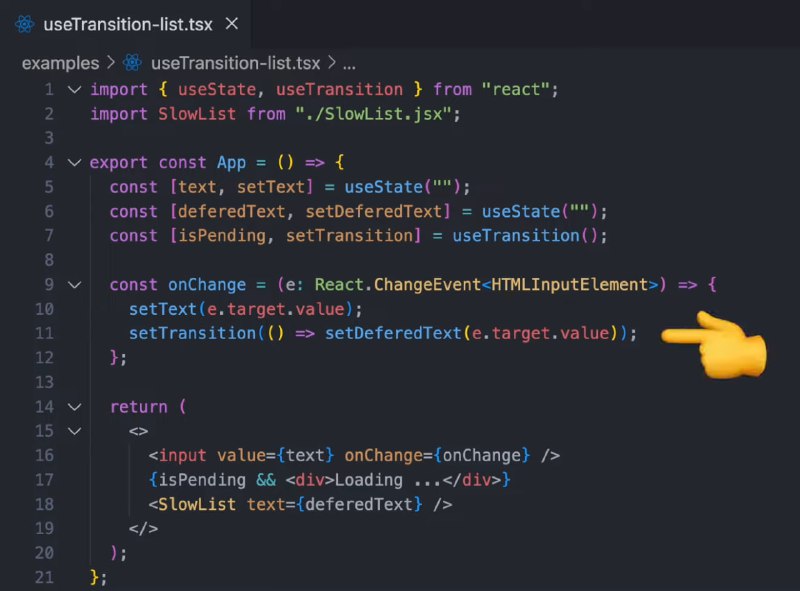
Task: Click the closing fragment tag on line 19
Action: (143, 528)
